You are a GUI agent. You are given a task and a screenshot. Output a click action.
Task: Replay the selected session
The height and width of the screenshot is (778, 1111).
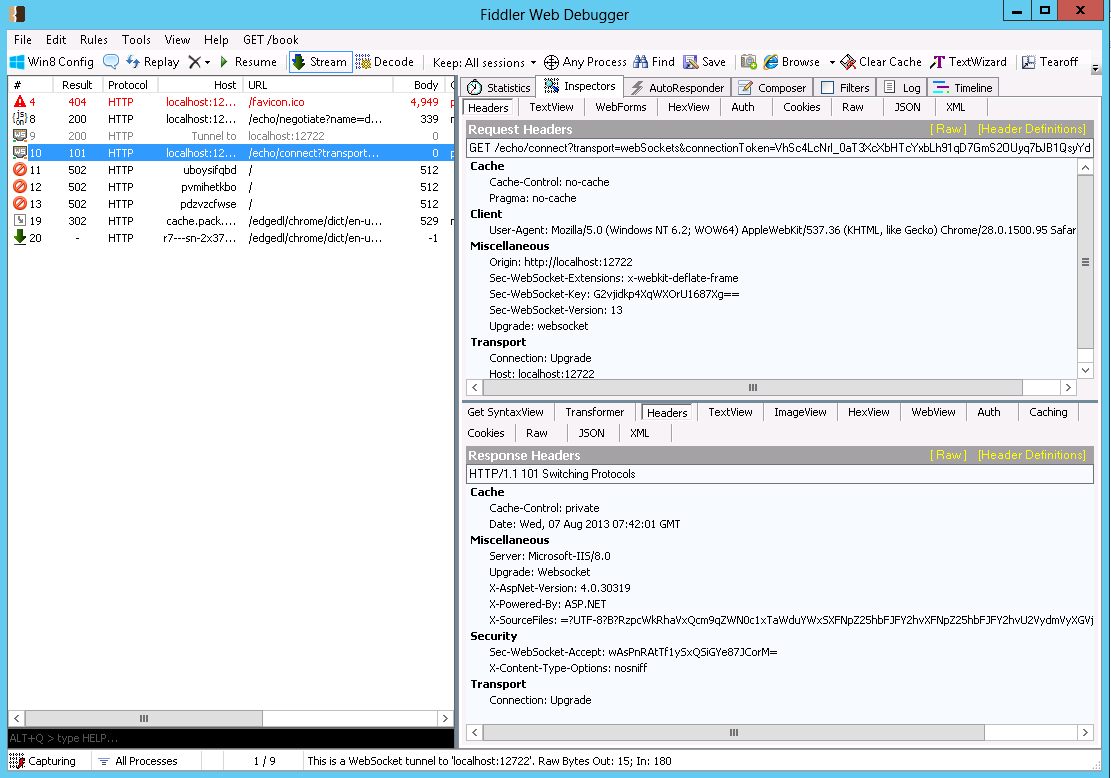pos(152,62)
